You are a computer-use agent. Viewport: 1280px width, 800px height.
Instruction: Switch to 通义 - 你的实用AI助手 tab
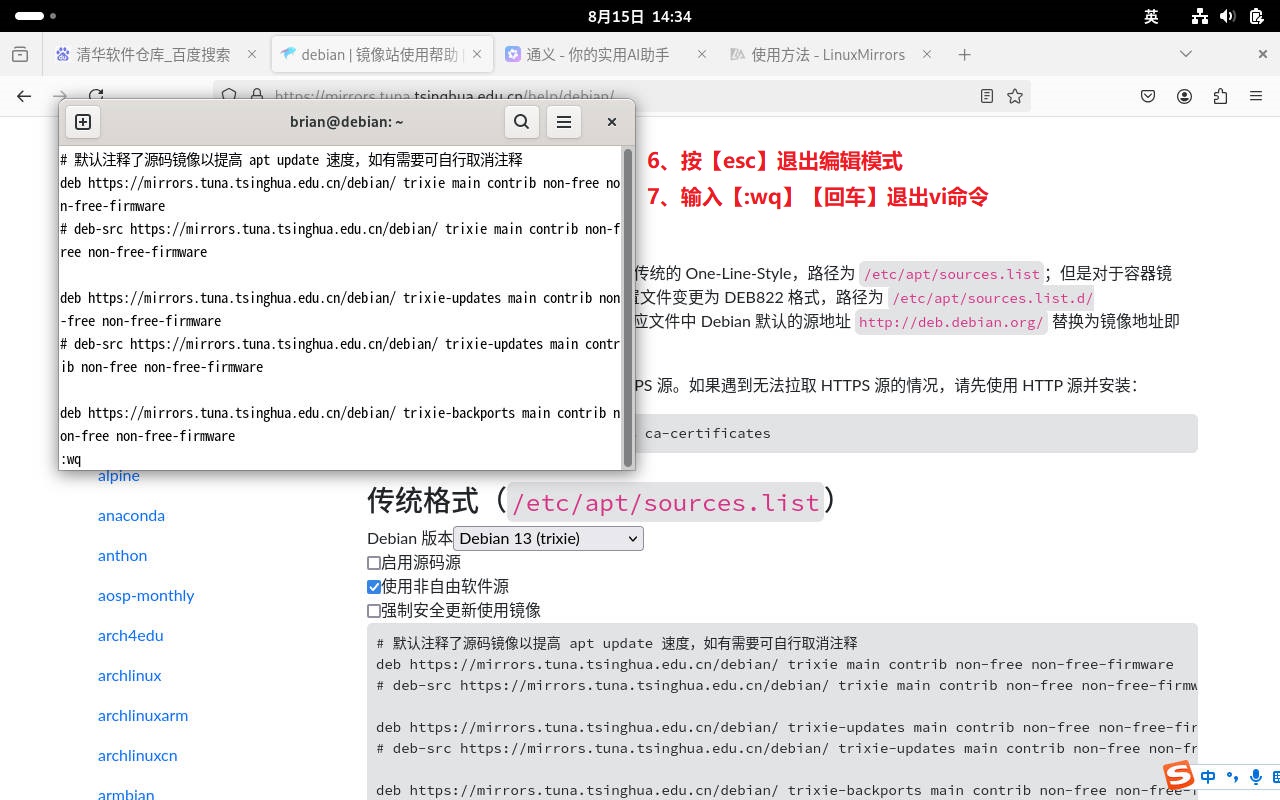coord(607,55)
